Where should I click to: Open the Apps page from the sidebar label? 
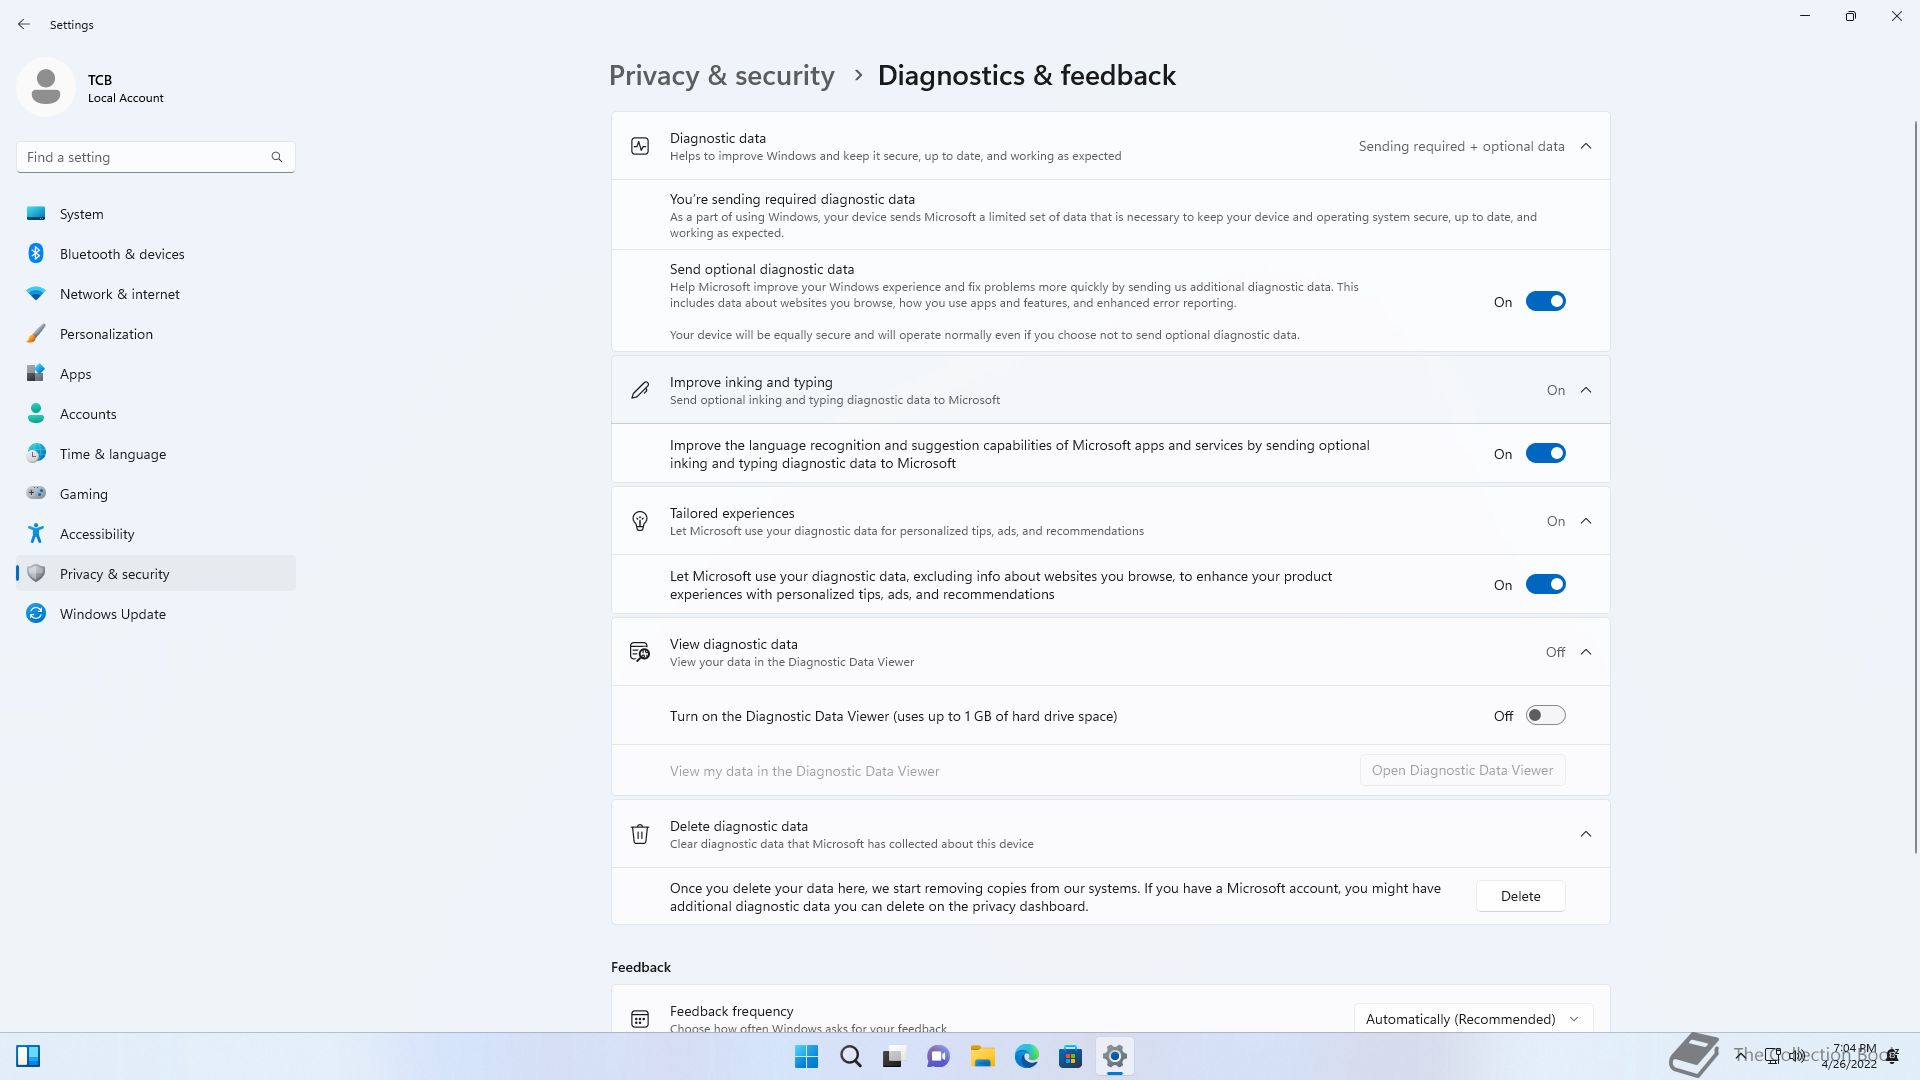pos(75,374)
